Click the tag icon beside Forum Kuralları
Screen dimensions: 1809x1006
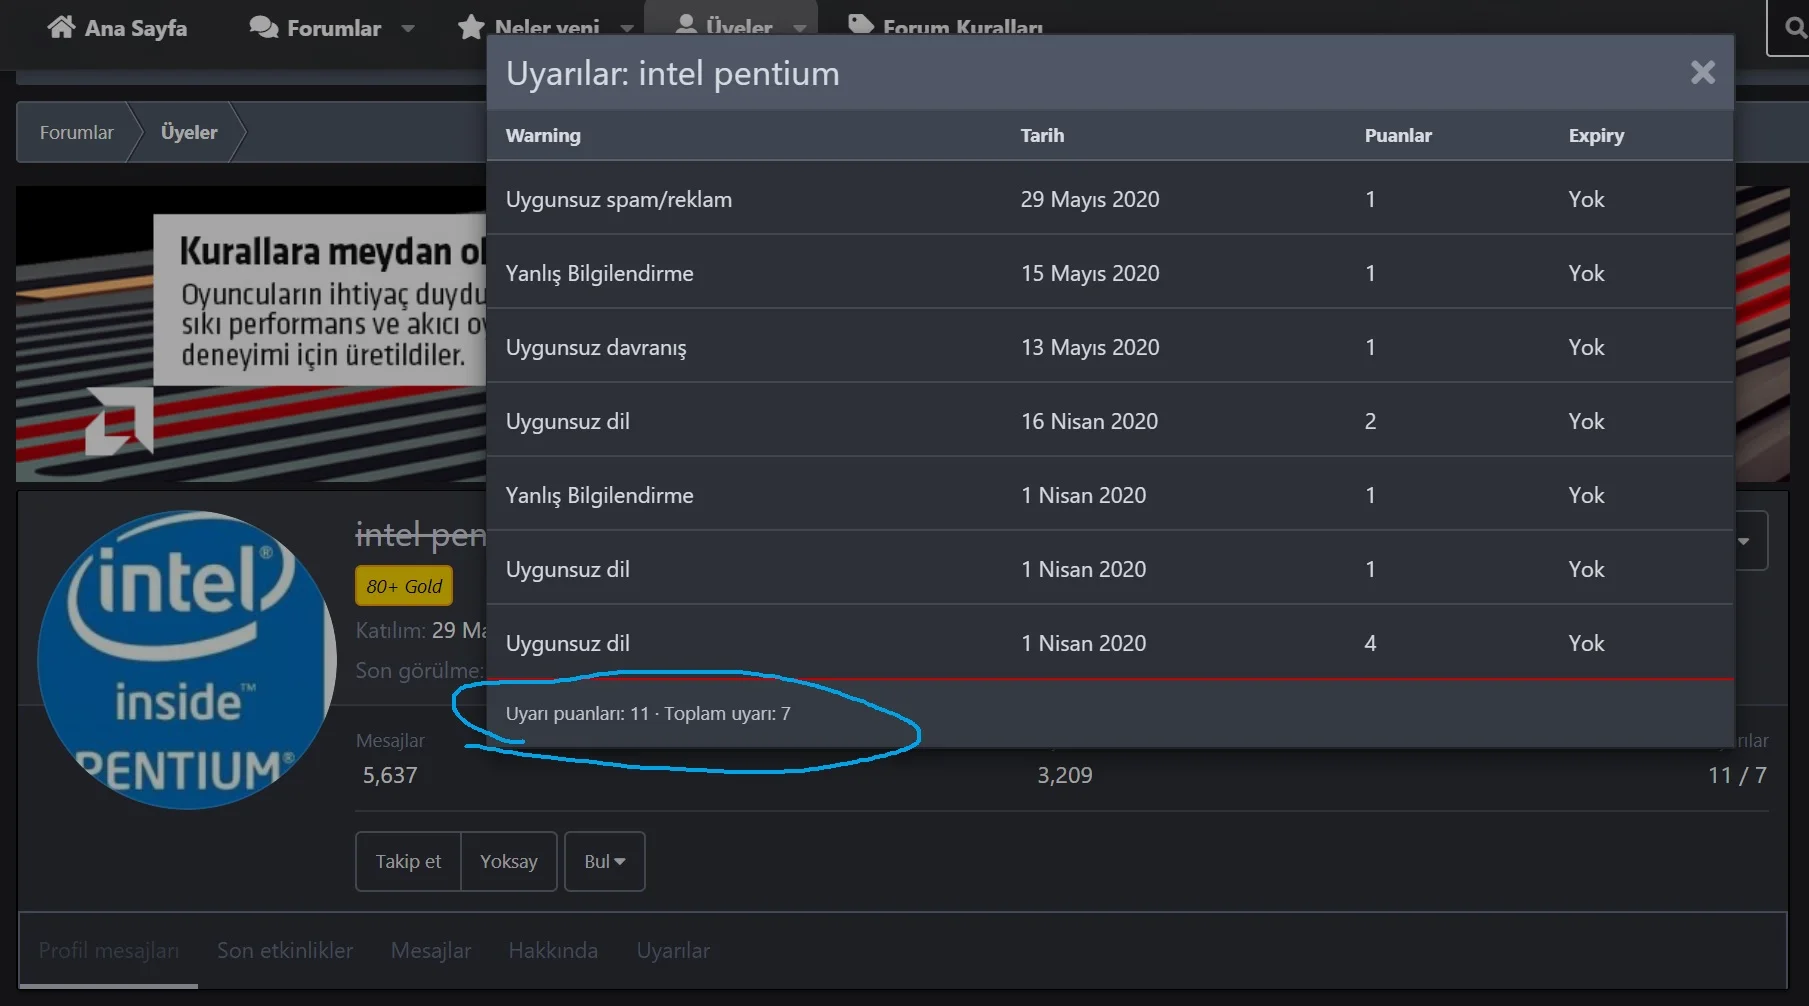click(x=861, y=24)
